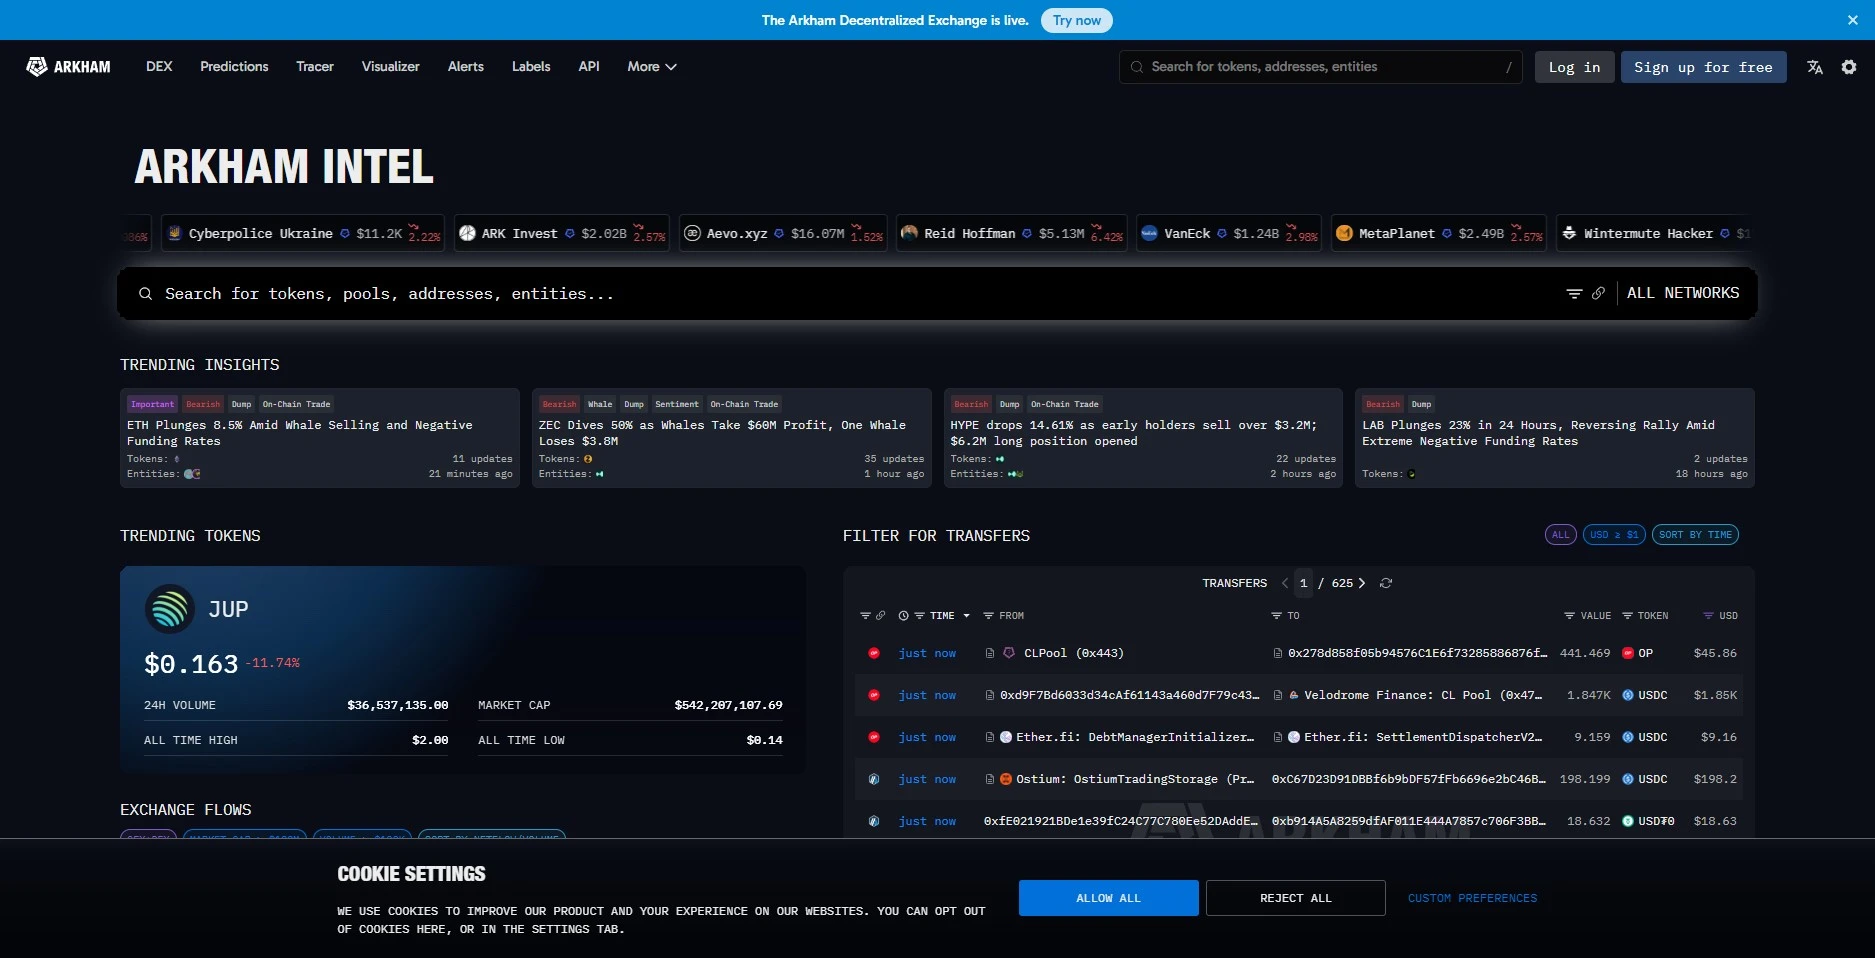Click the Velodrome Finance entity logo
The width and height of the screenshot is (1875, 958).
coord(1294,695)
